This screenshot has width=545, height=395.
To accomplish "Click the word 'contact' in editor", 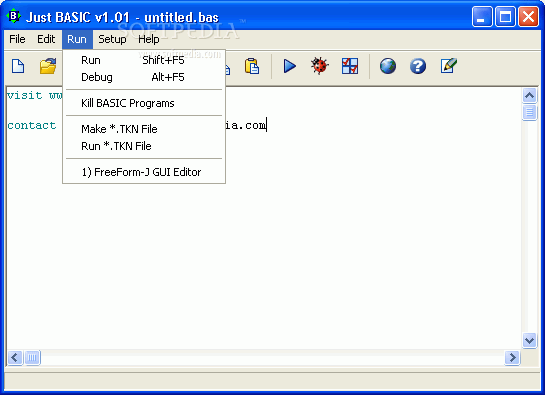I will pyautogui.click(x=32, y=125).
